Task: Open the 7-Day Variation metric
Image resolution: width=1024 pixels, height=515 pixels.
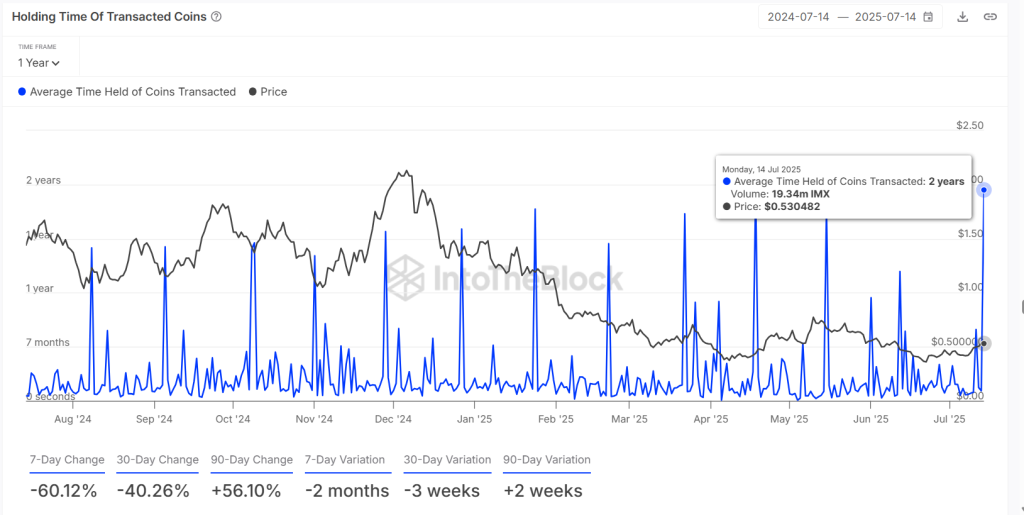Action: [347, 460]
